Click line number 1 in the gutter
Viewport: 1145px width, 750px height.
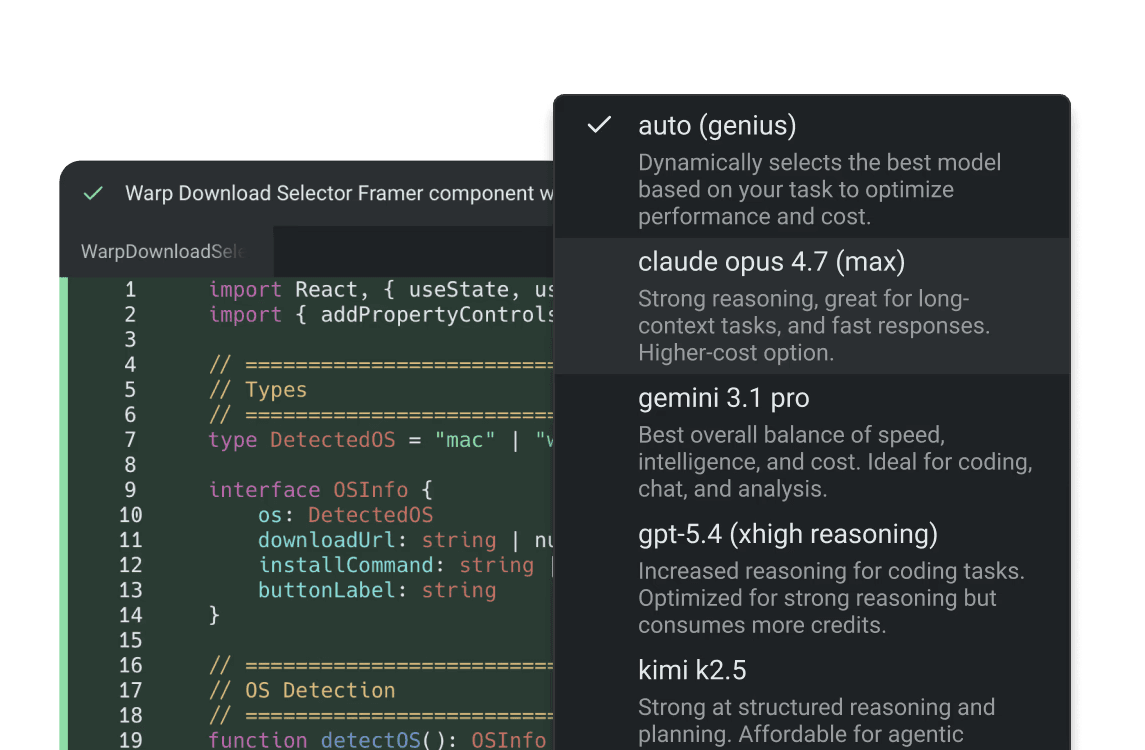(x=130, y=290)
